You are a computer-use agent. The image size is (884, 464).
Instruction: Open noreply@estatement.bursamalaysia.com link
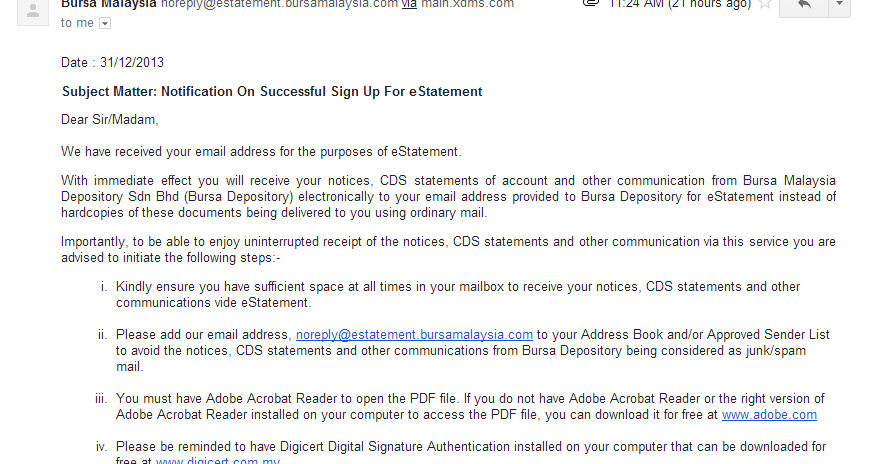(x=414, y=334)
